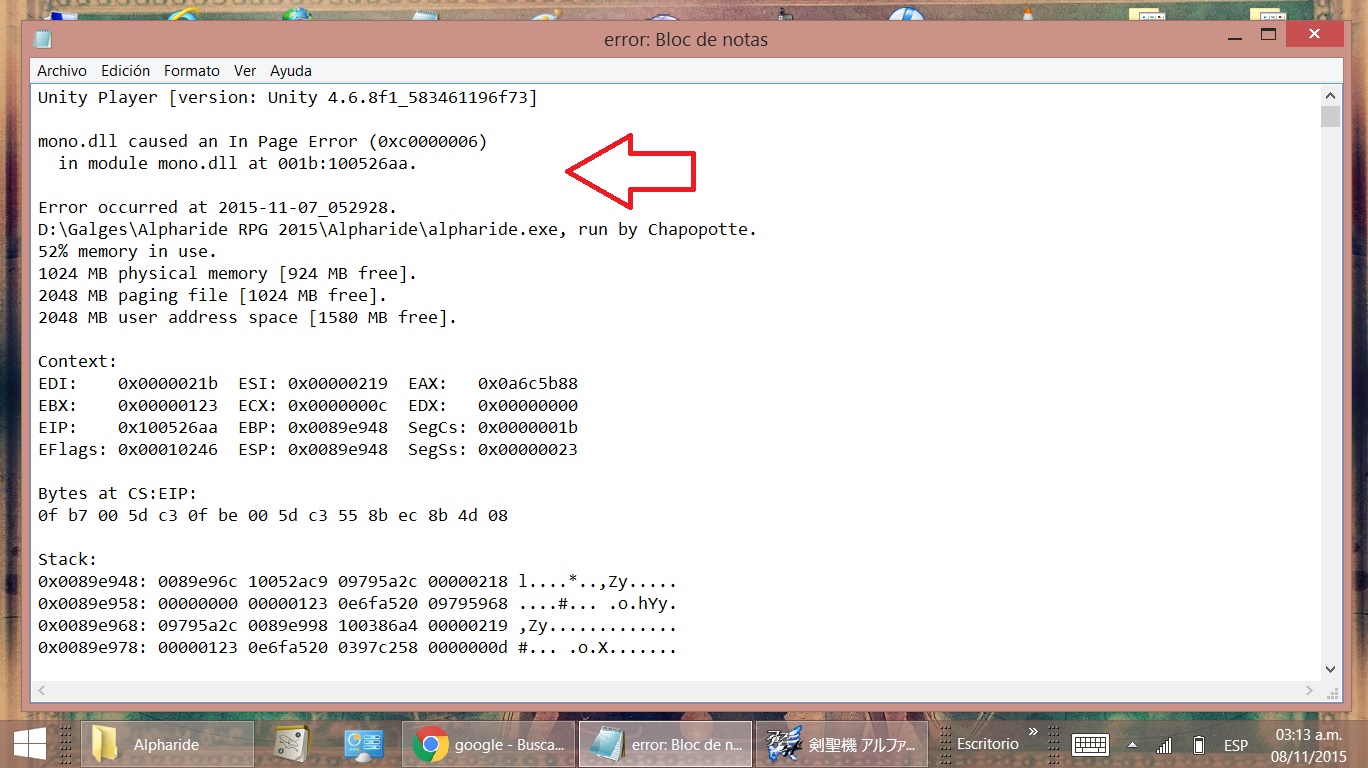The height and width of the screenshot is (768, 1368).
Task: Click the 'Stack:' heading
Action: (x=67, y=559)
